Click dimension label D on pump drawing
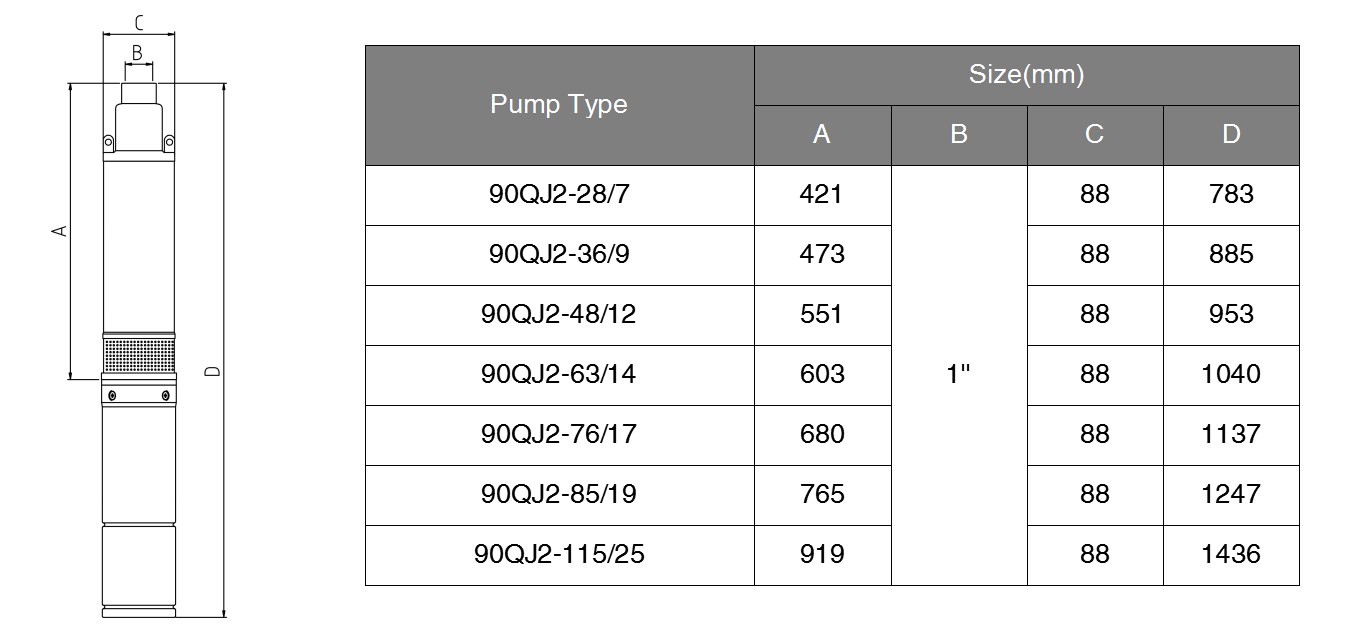 click(x=211, y=372)
